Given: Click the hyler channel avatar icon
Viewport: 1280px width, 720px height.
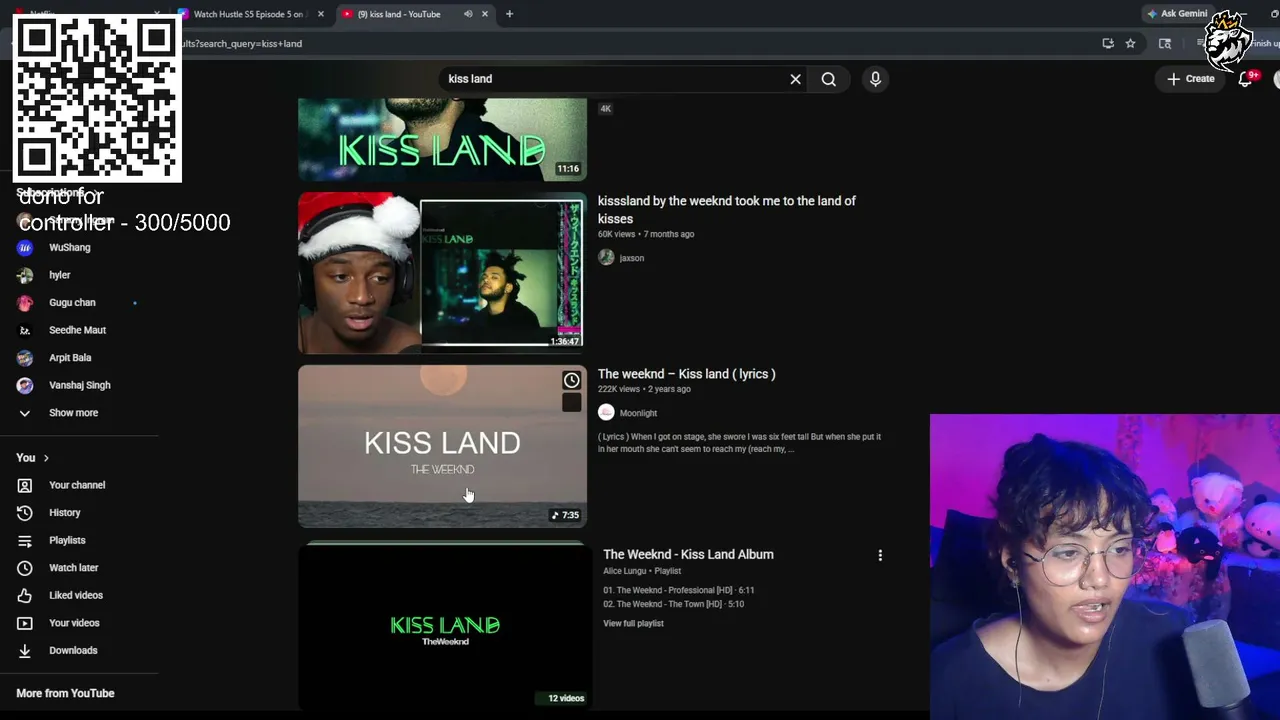Looking at the screenshot, I should [25, 275].
